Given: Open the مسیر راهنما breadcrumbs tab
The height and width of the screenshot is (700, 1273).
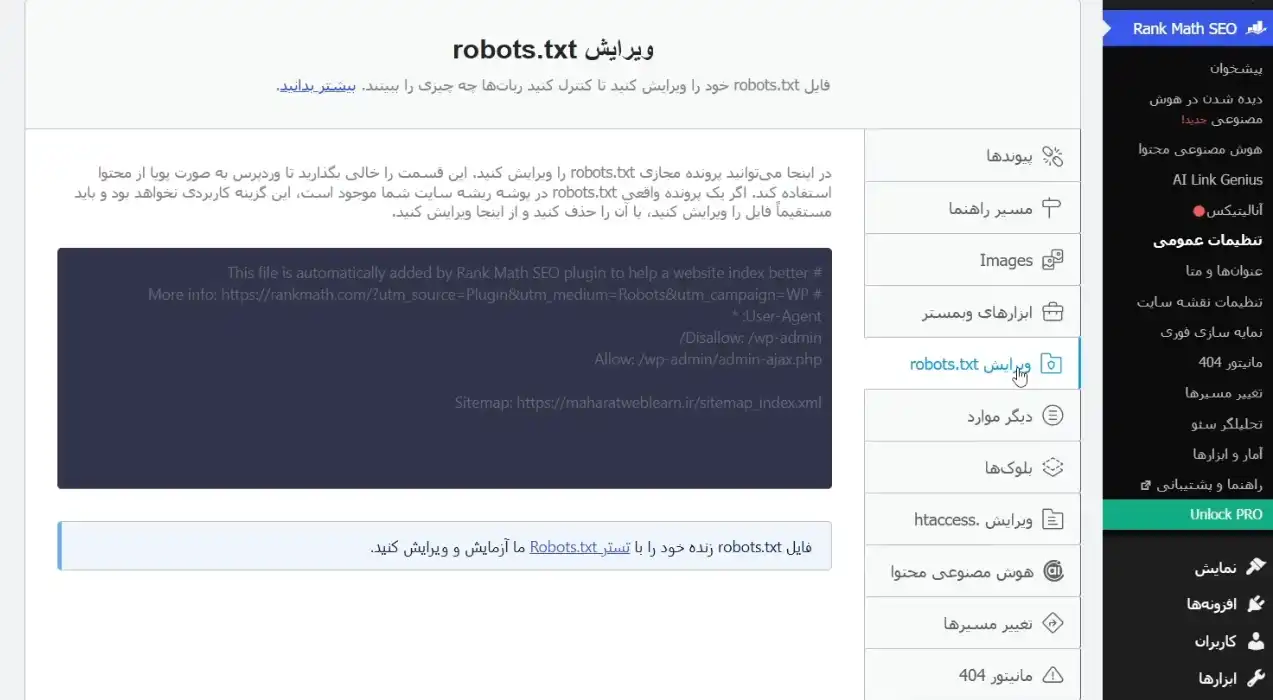Looking at the screenshot, I should [x=972, y=208].
